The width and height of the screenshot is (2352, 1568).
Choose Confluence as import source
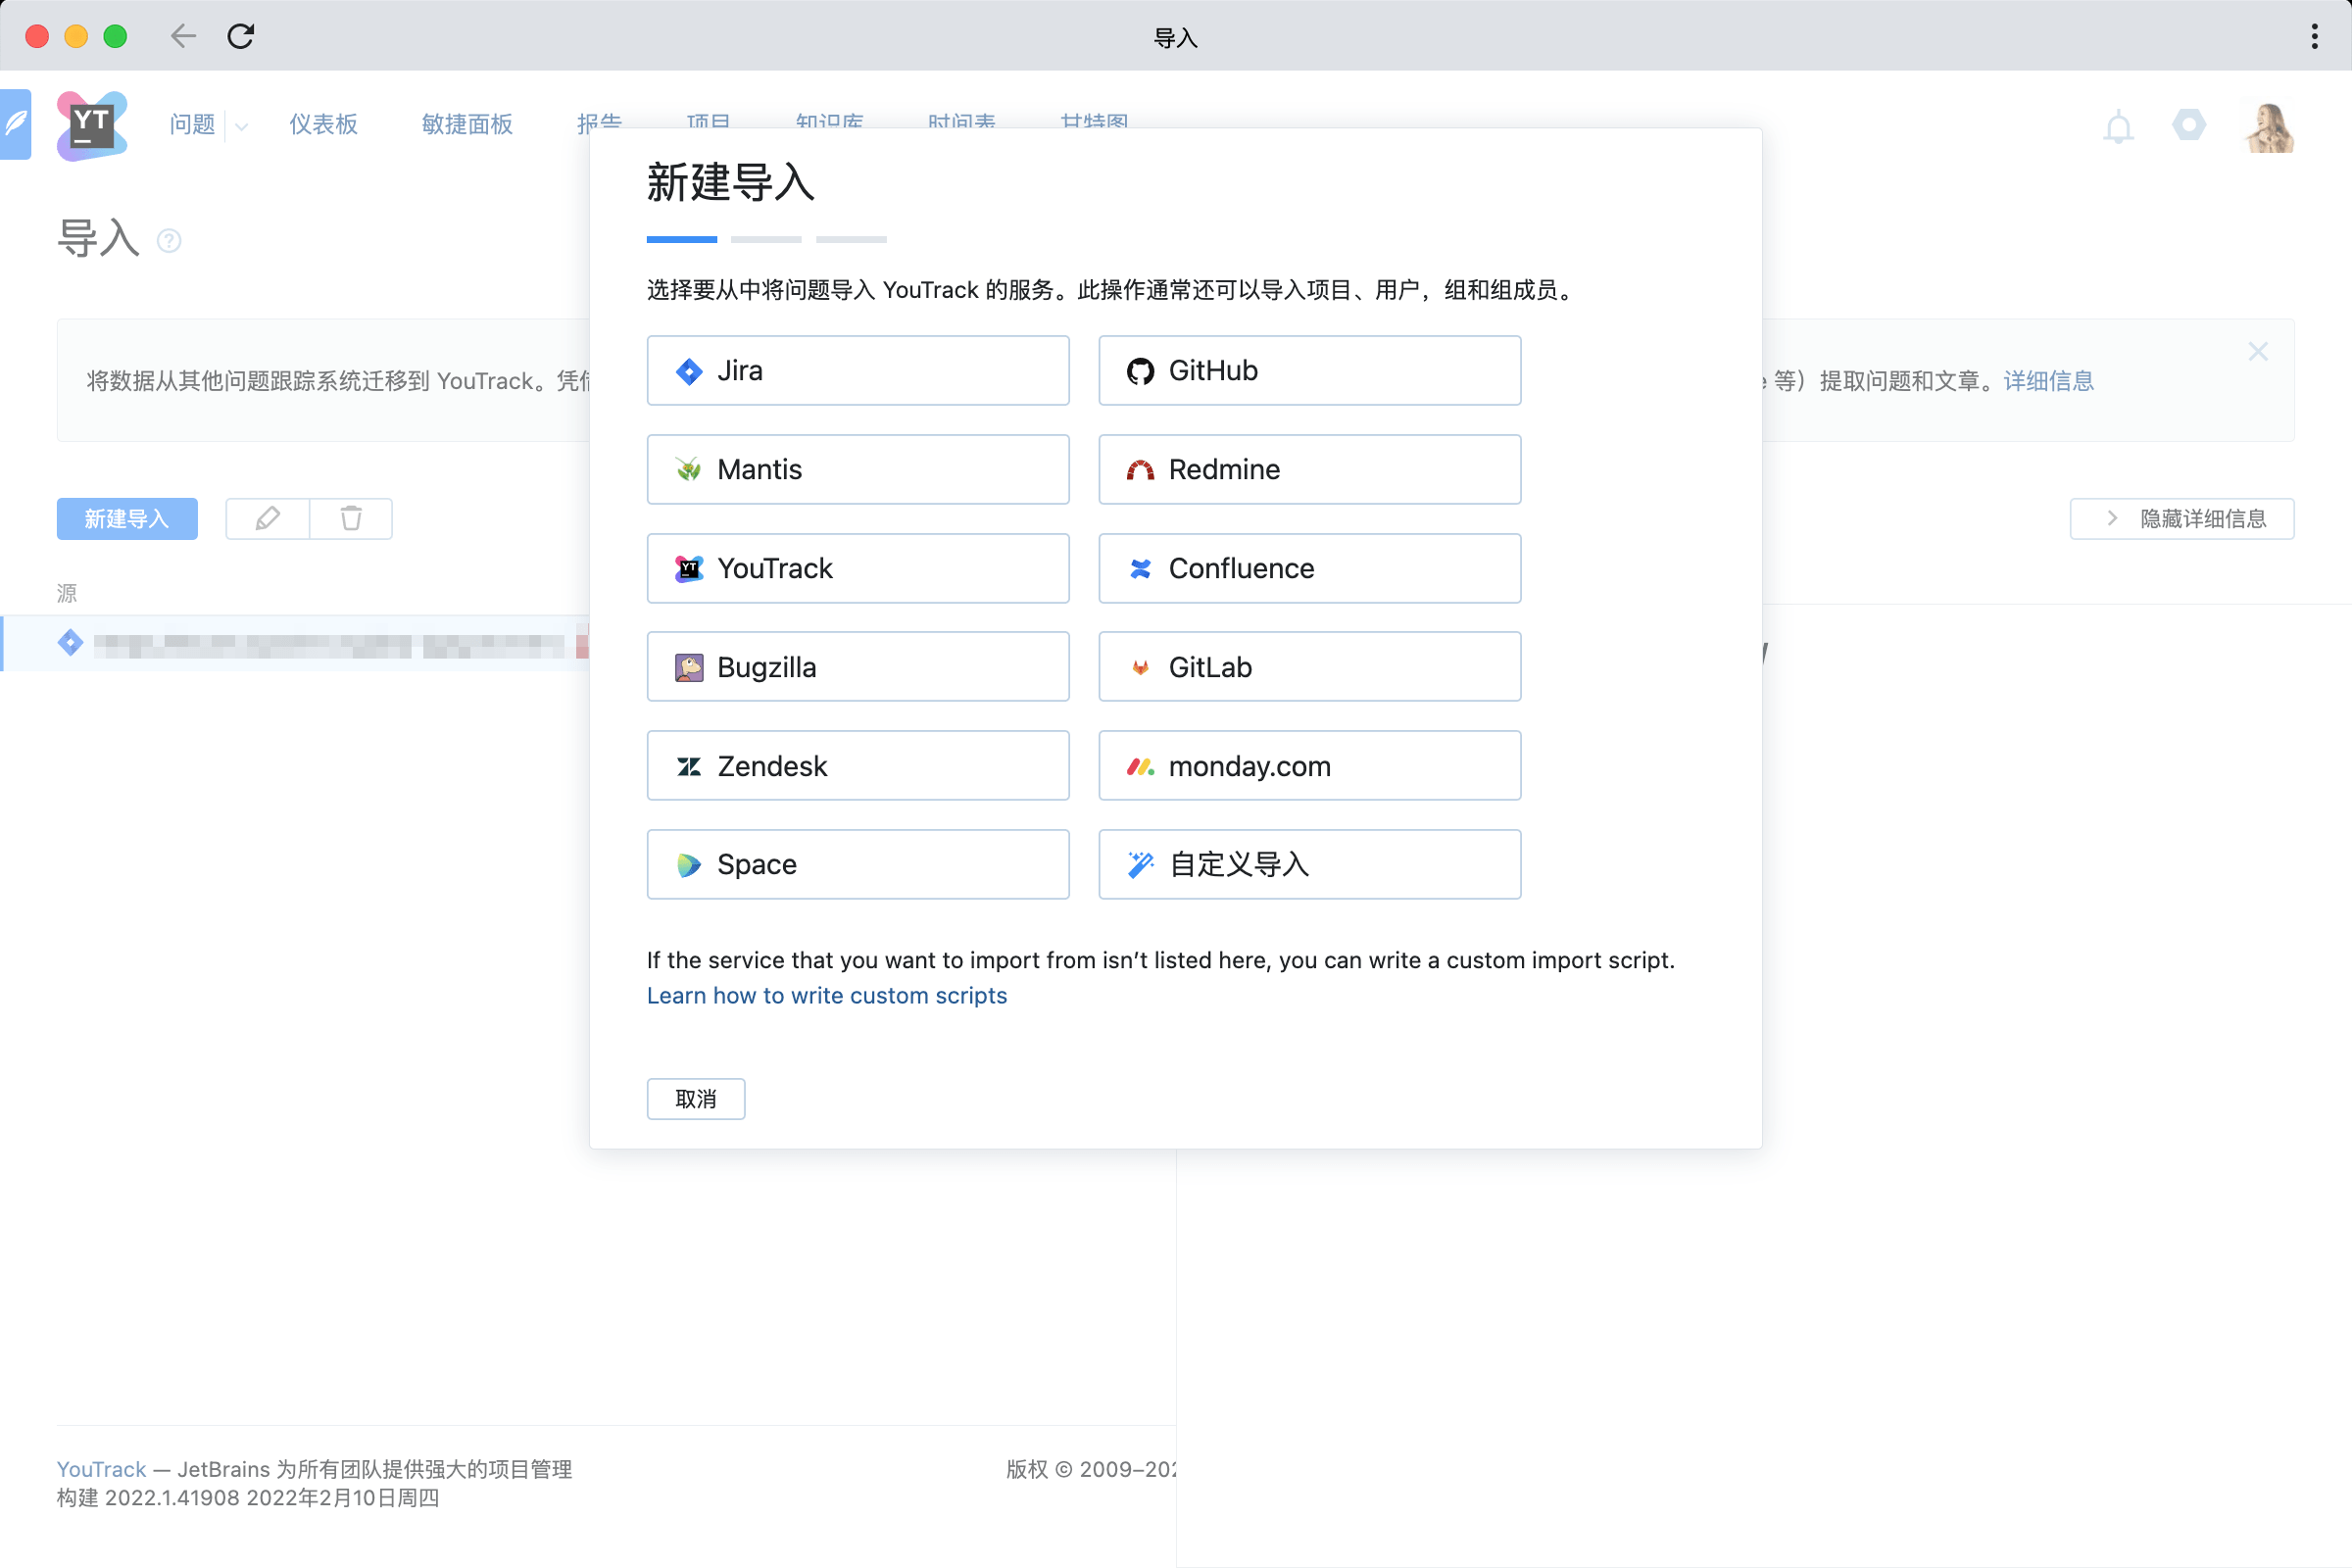[1309, 568]
